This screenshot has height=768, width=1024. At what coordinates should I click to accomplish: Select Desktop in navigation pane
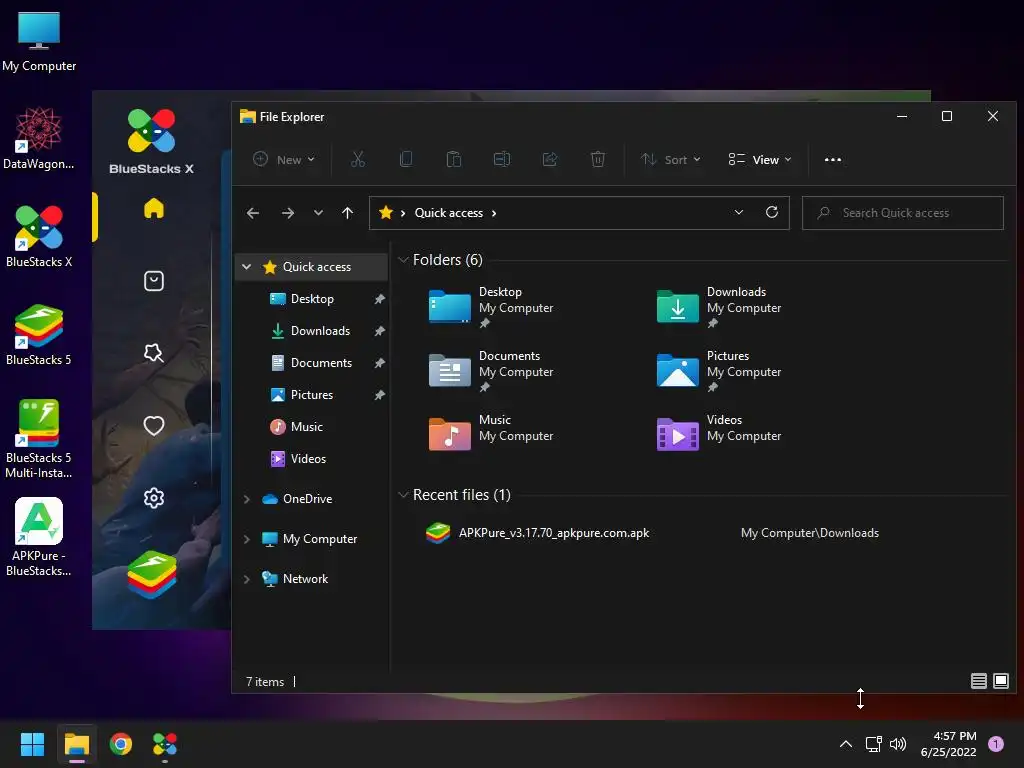point(312,298)
